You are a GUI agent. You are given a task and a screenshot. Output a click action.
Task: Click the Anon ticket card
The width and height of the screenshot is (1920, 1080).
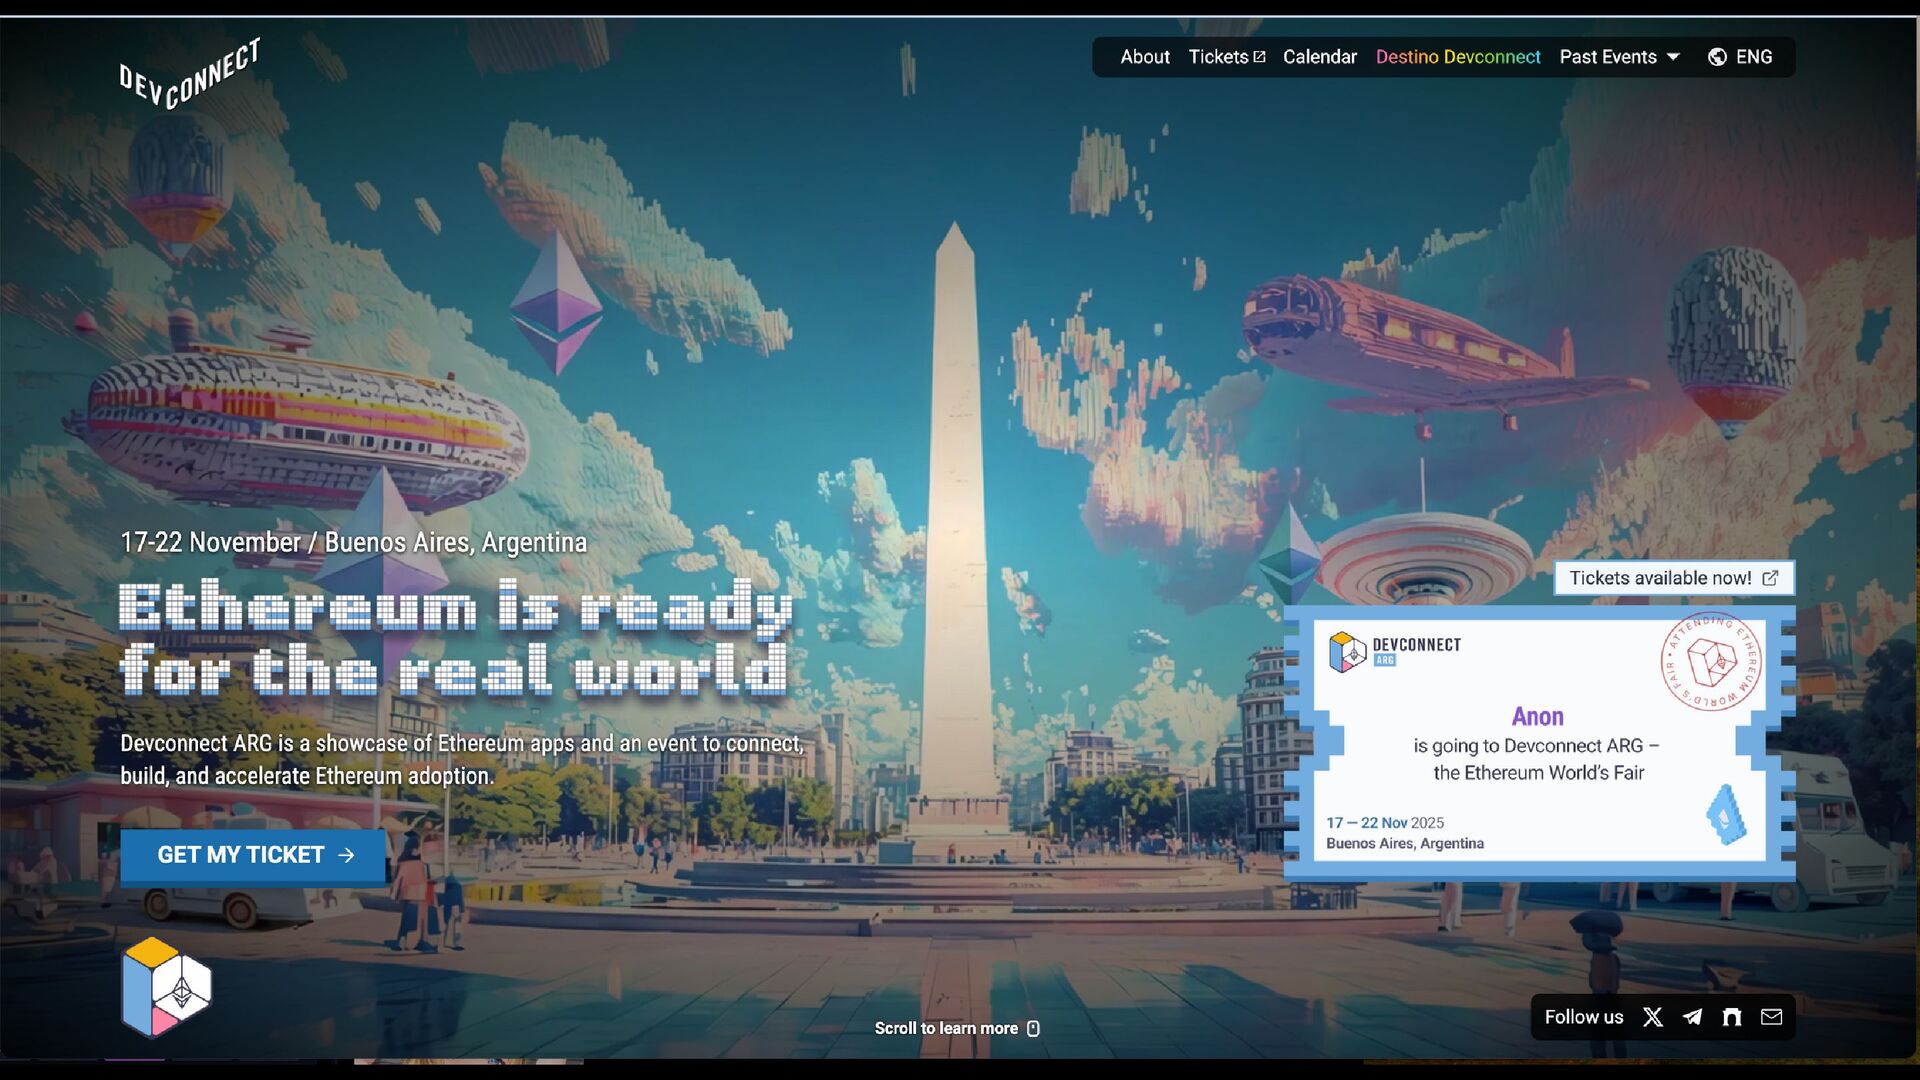click(1539, 741)
